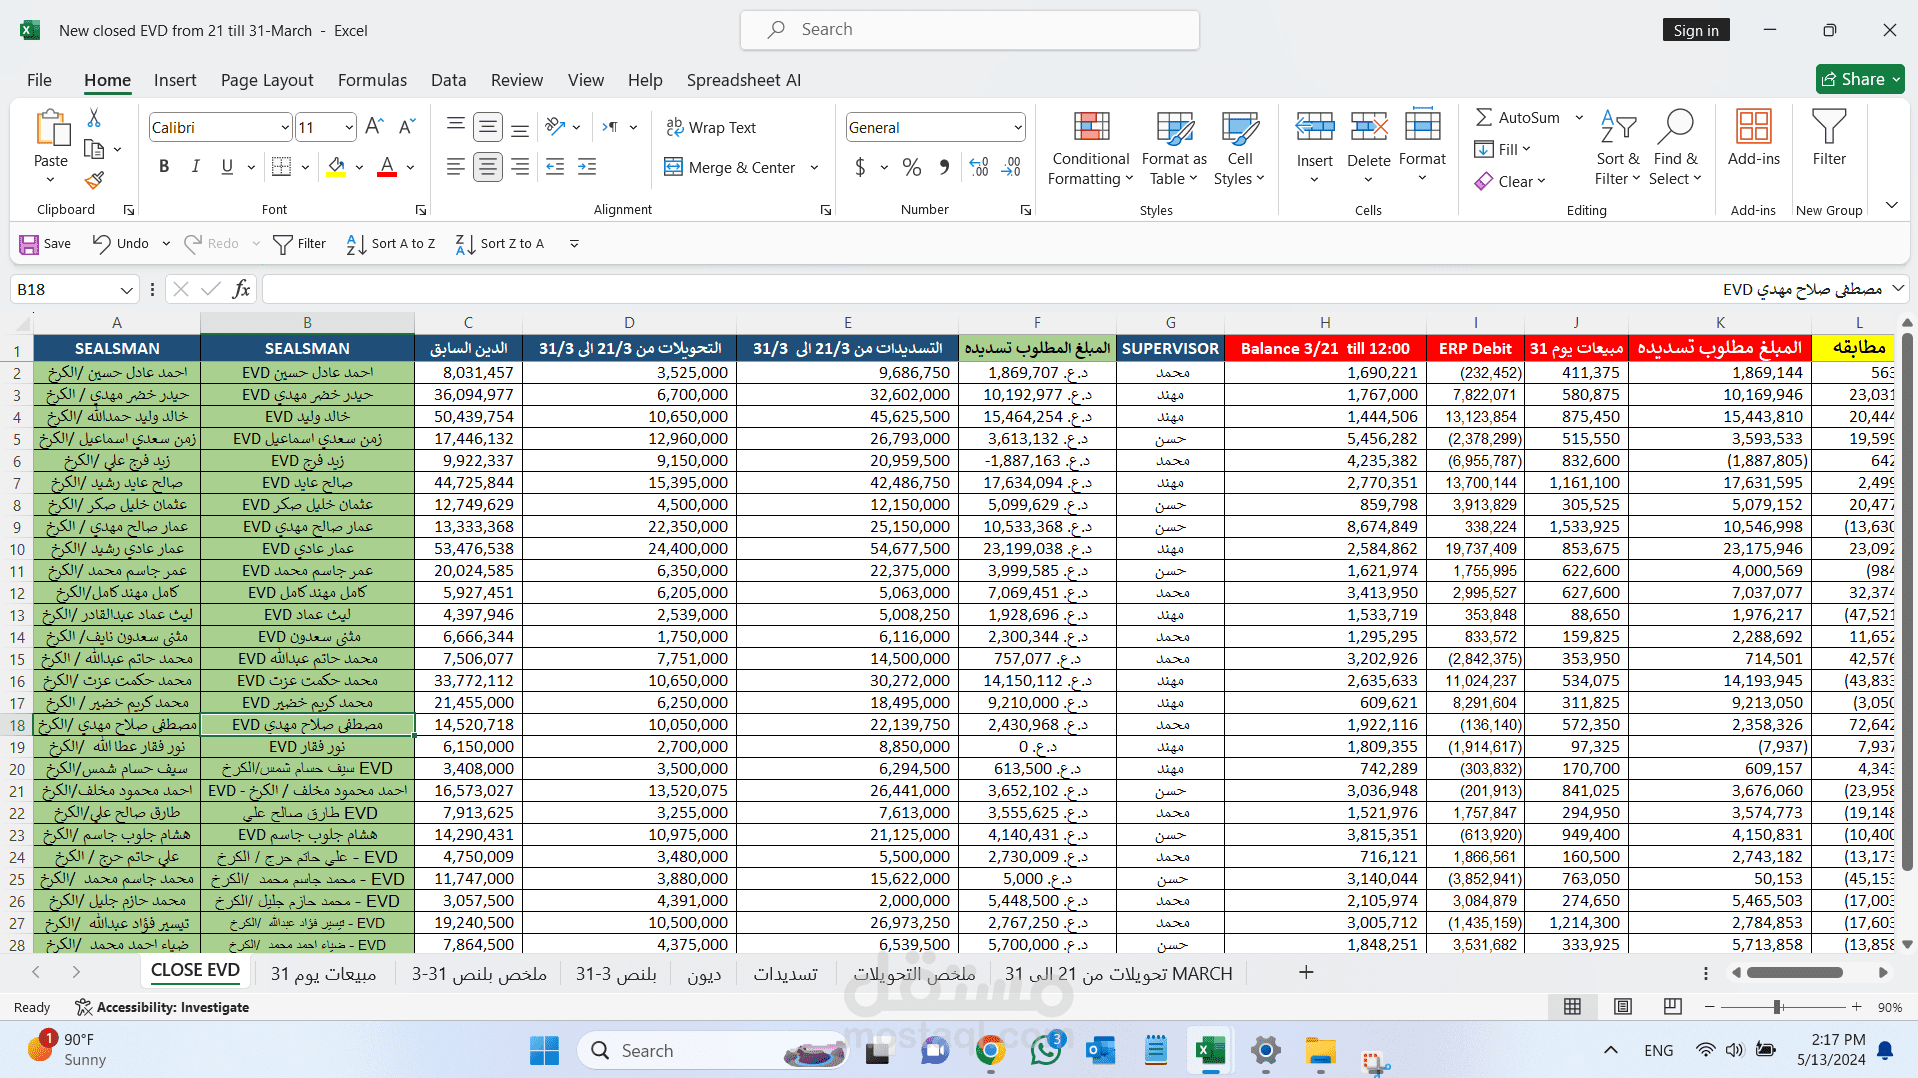Viewport: 1918px width, 1078px height.
Task: Toggle Middle Align vertical alignment
Action: click(x=488, y=127)
